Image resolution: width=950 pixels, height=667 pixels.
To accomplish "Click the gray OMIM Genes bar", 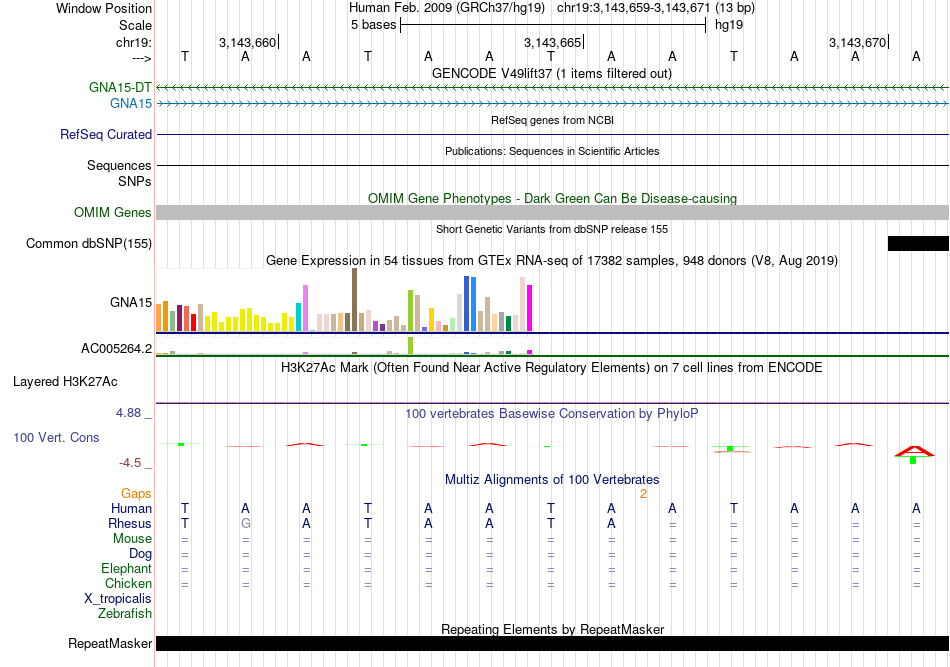I will (x=552, y=213).
